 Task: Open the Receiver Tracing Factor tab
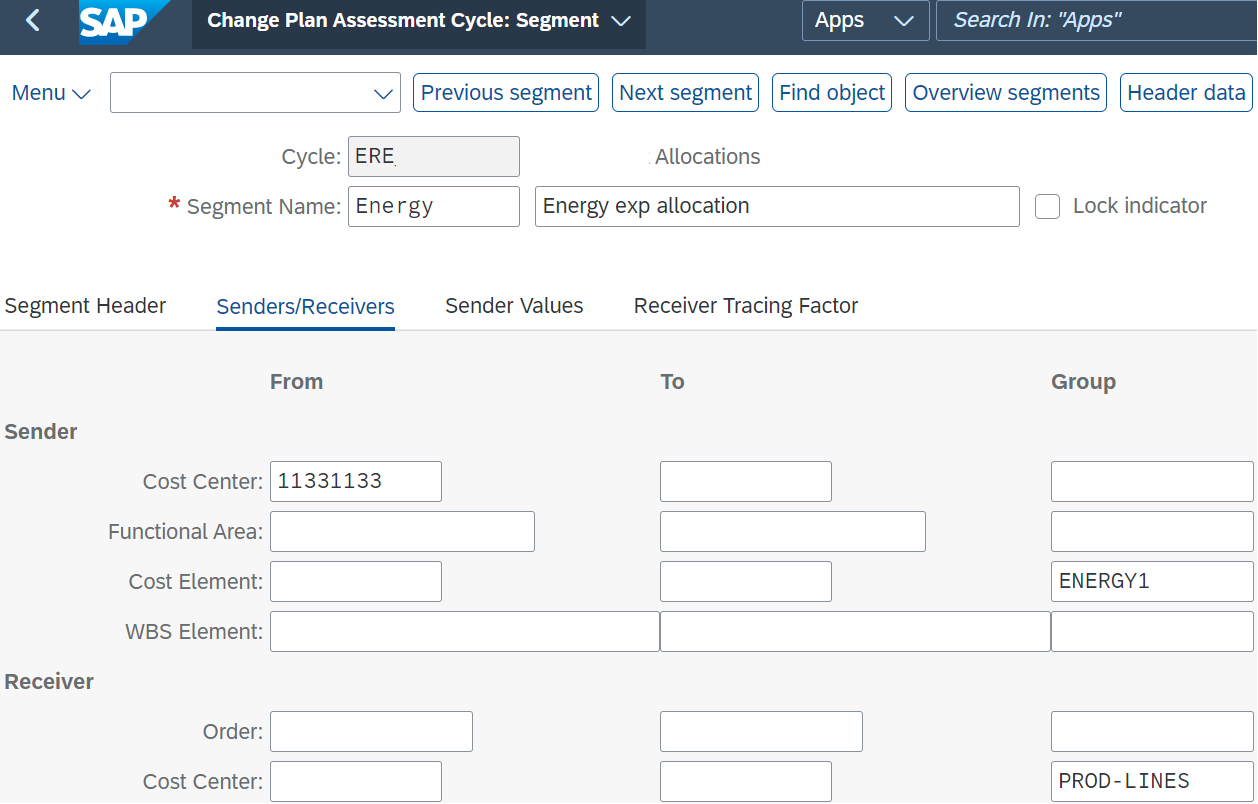[746, 306]
